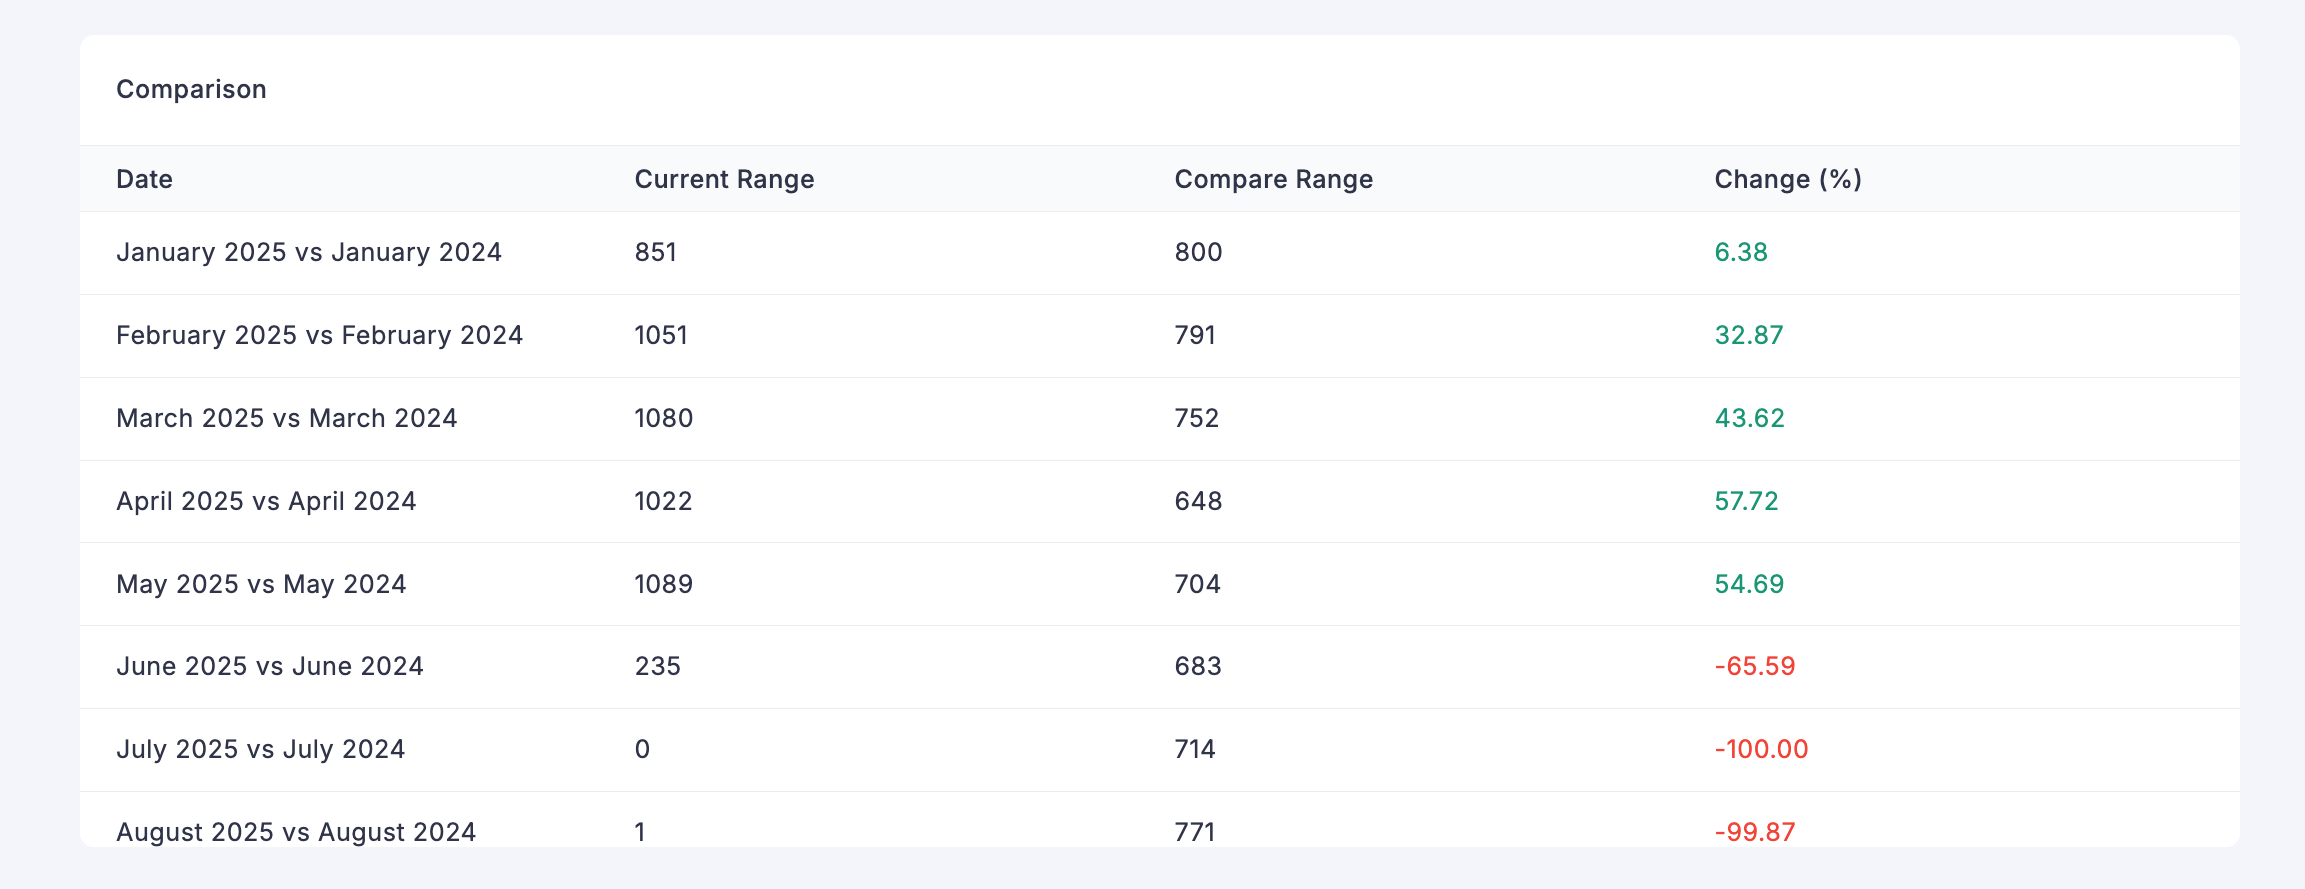
Task: Click the Comparison card title
Action: pyautogui.click(x=191, y=90)
